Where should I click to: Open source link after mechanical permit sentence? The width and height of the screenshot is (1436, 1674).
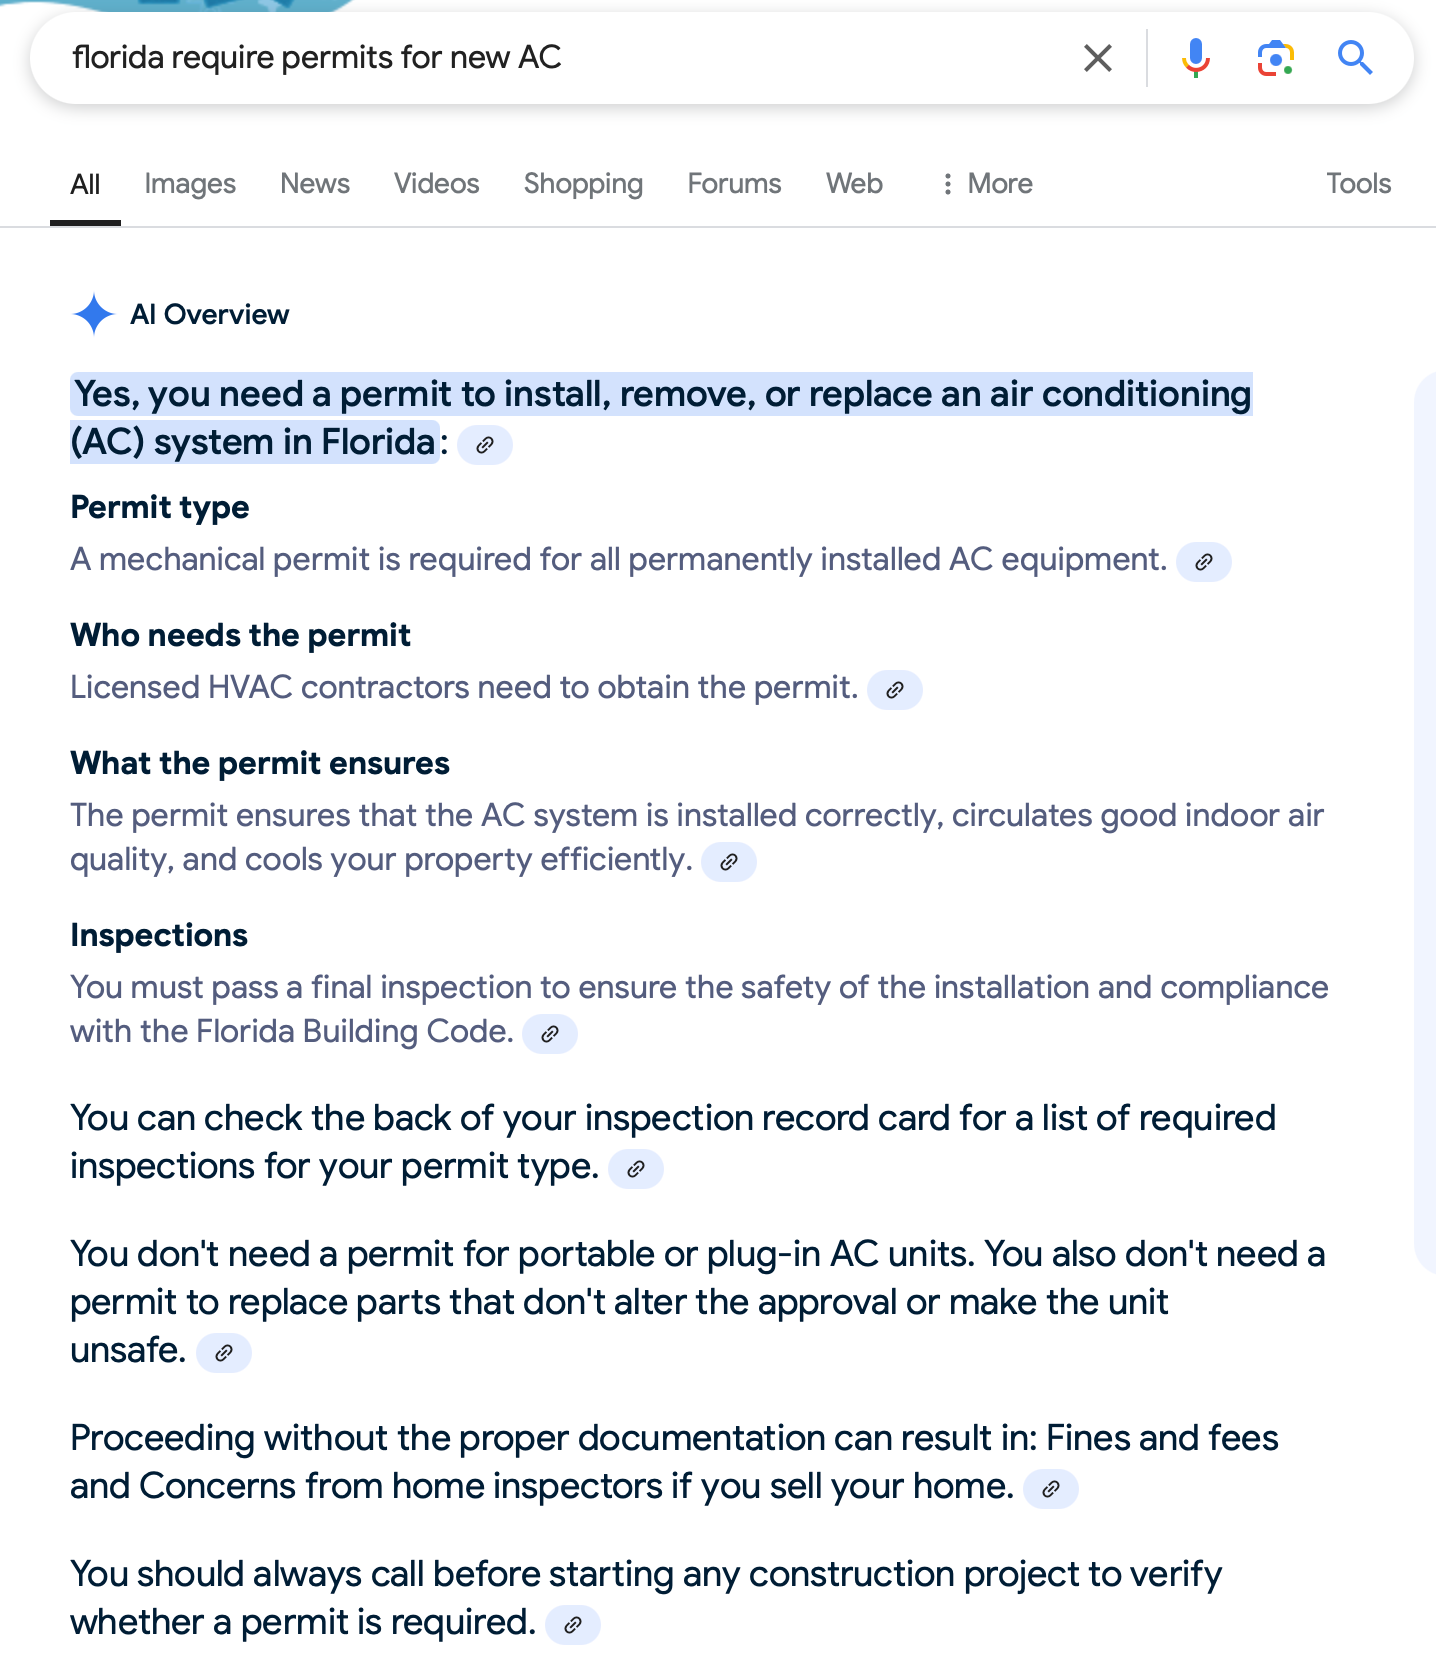point(1204,561)
